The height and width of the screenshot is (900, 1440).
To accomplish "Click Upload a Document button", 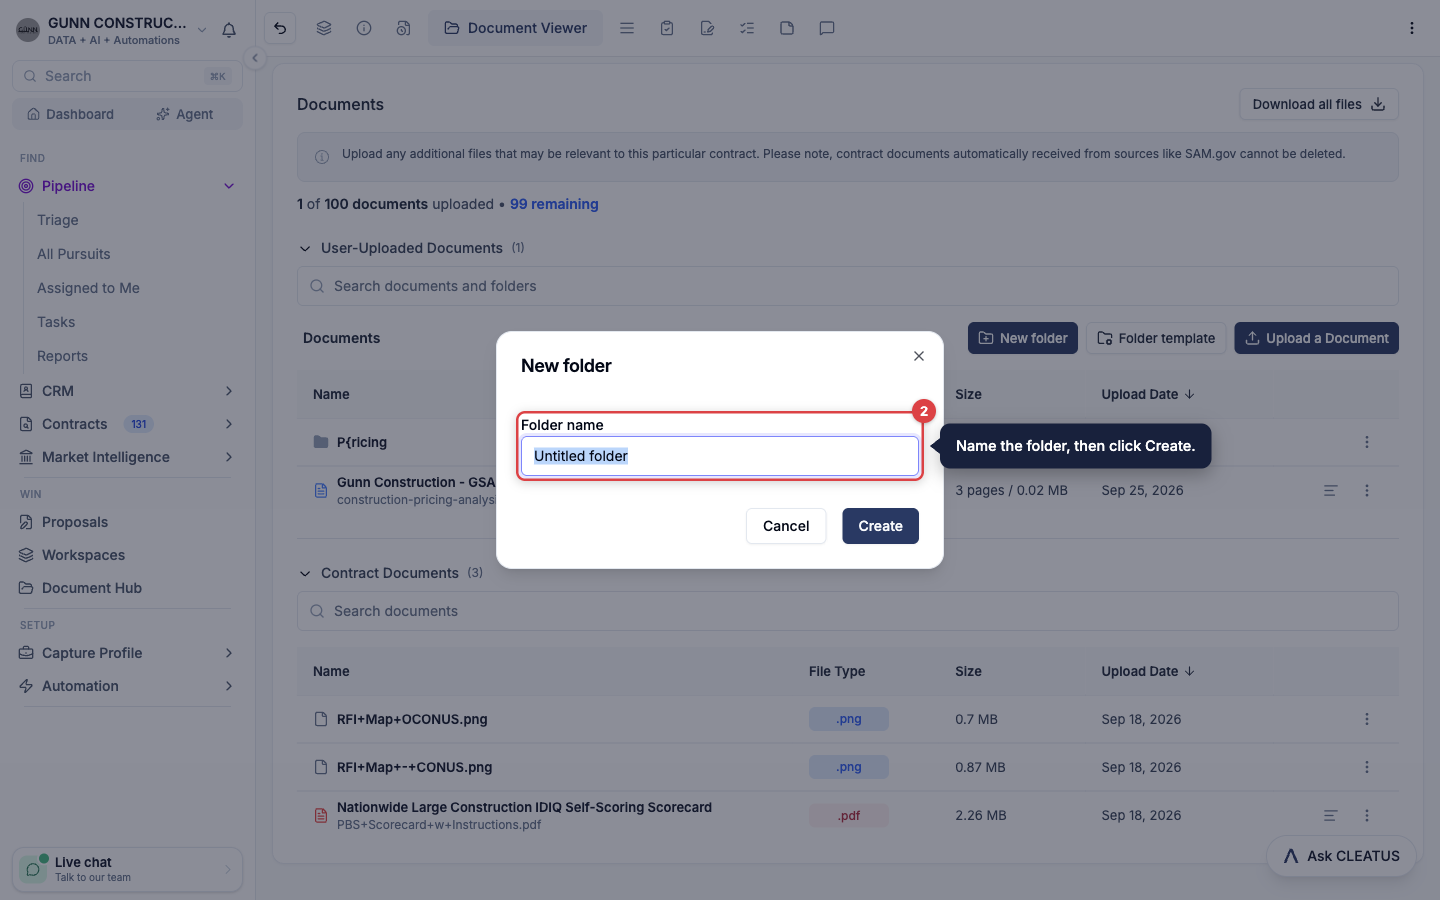I will [x=1316, y=338].
